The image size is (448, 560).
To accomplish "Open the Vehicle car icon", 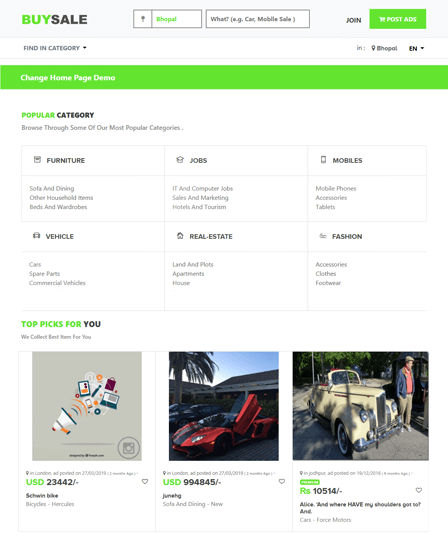I will (36, 236).
